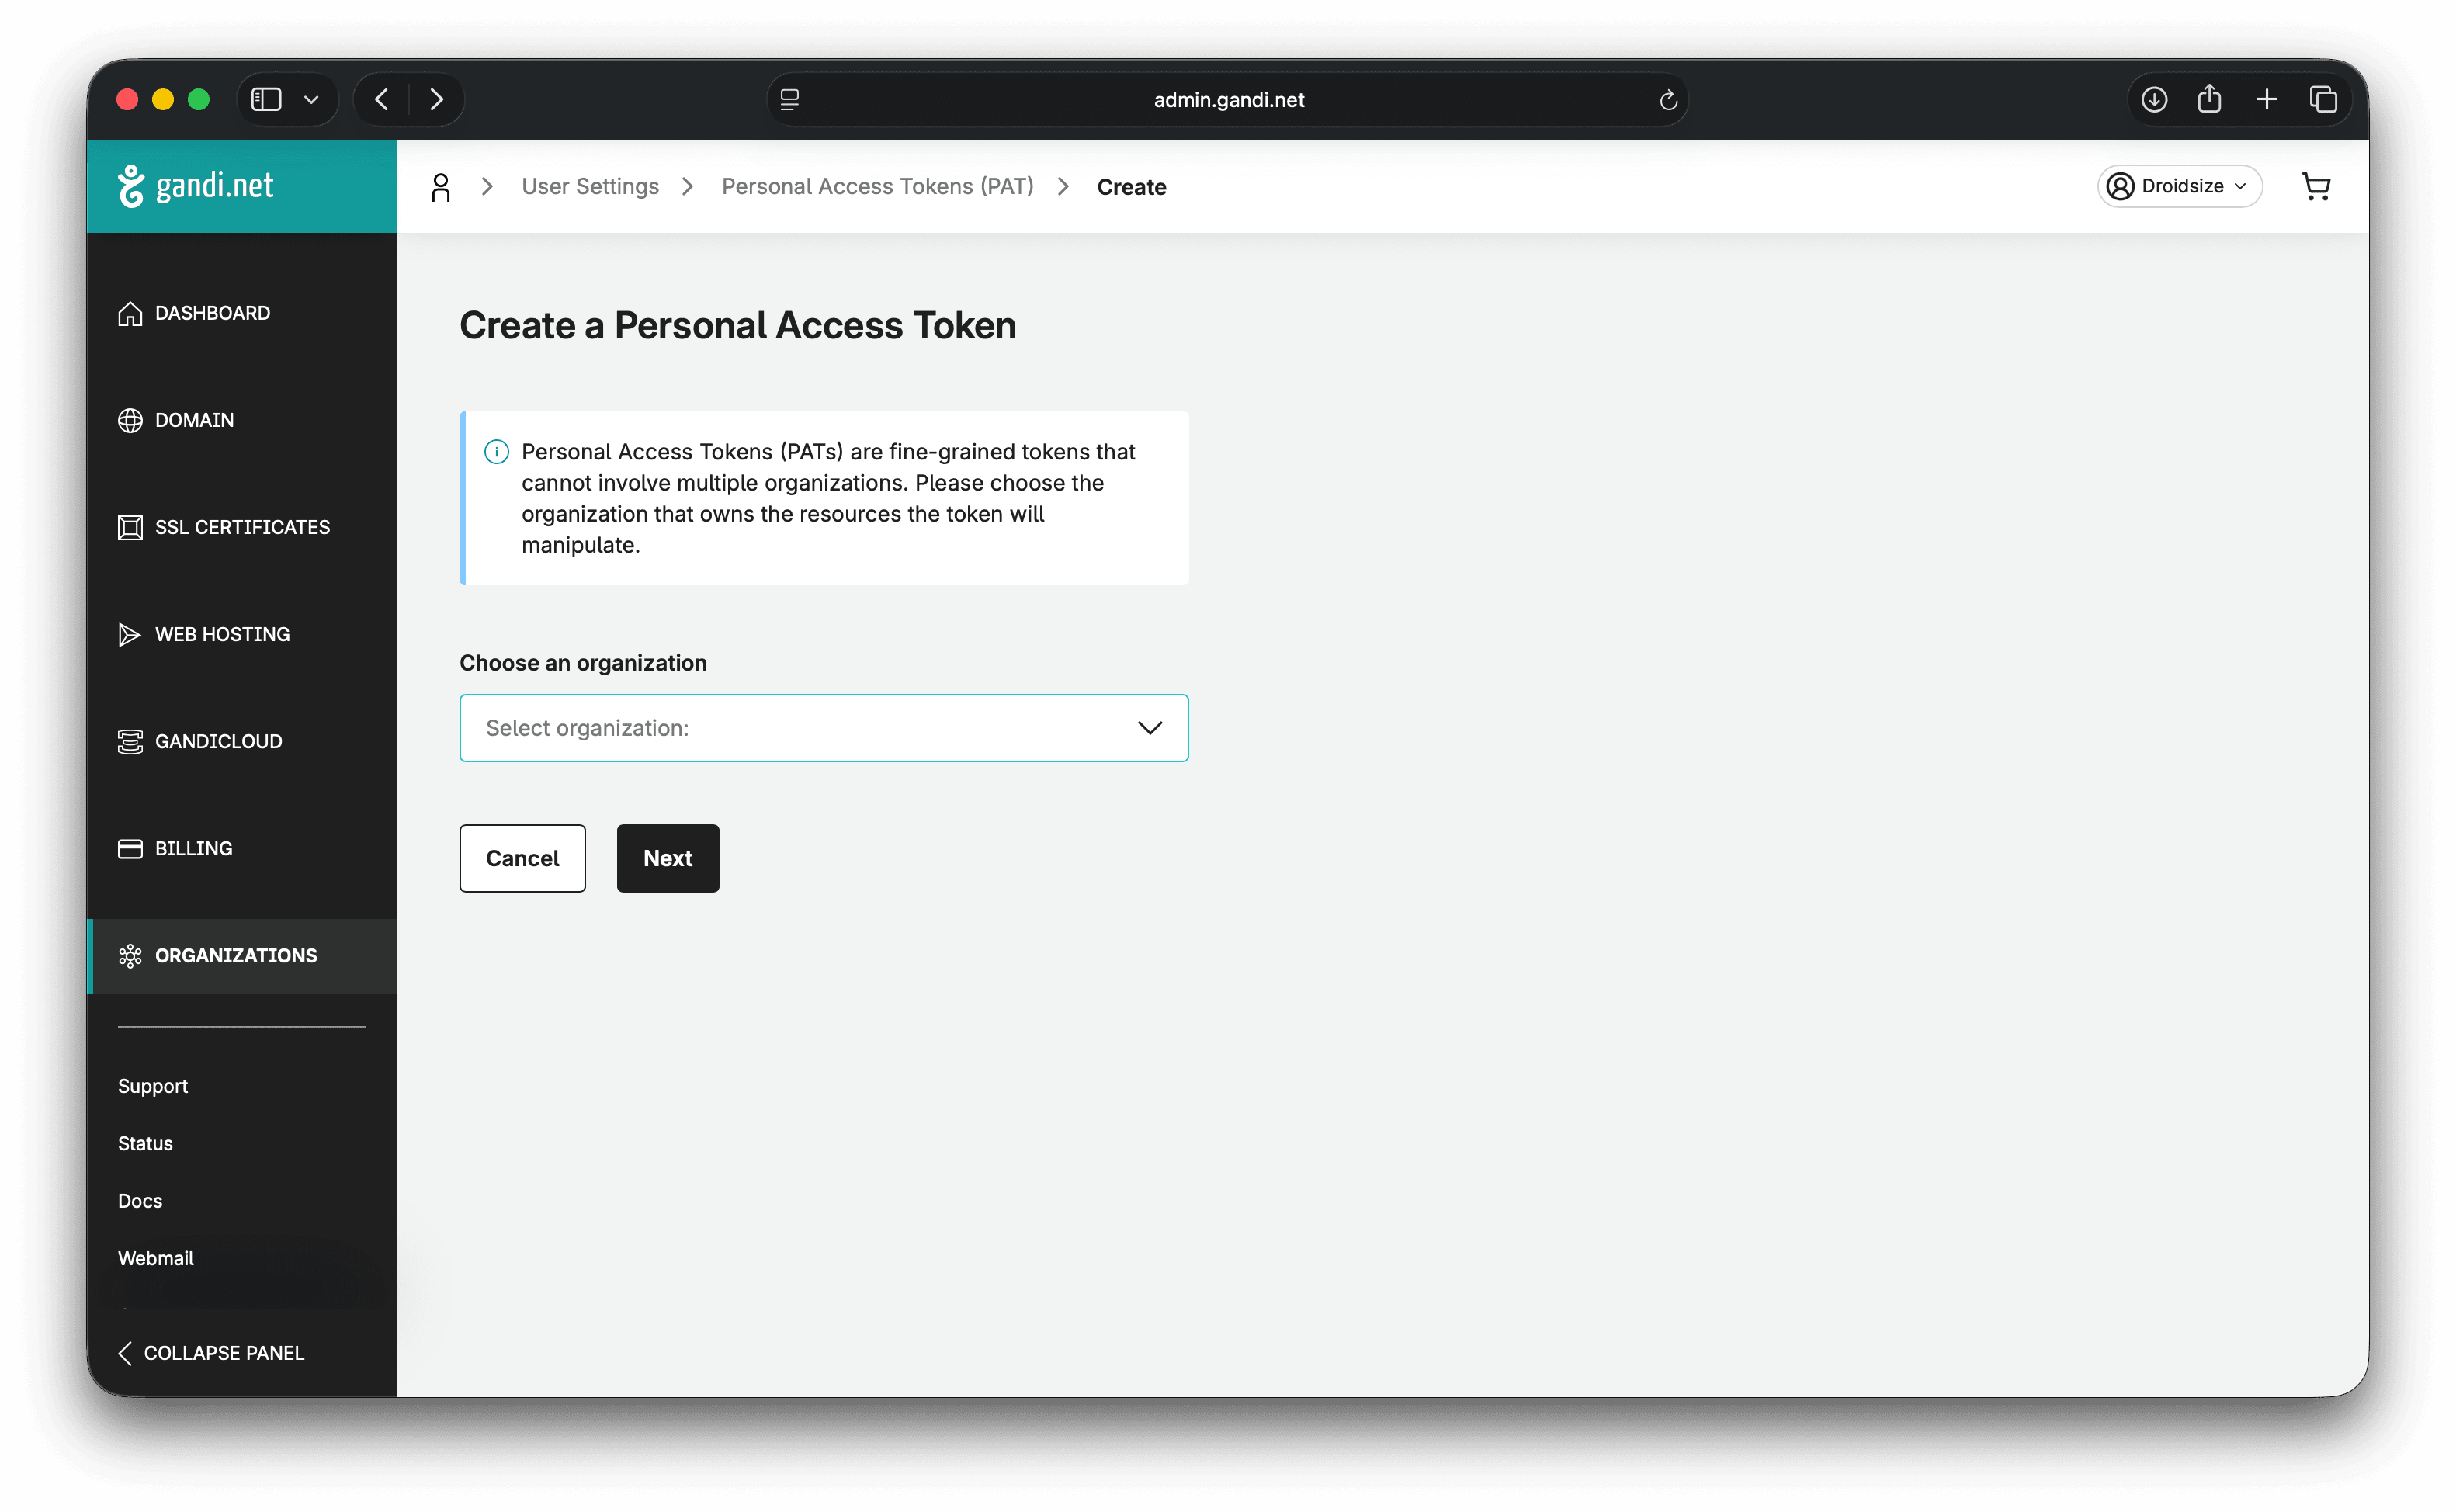Click the admin.gandi.net address field
The image size is (2456, 1512).
pos(1228,100)
